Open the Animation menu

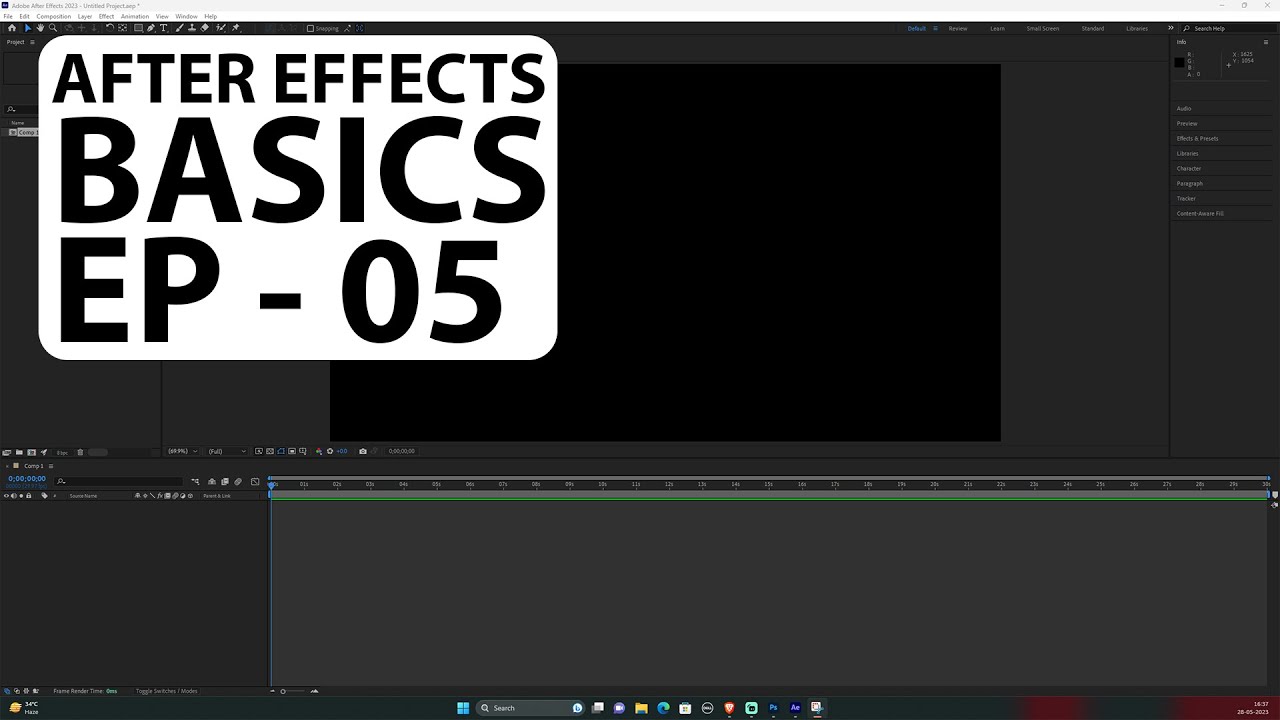click(135, 16)
